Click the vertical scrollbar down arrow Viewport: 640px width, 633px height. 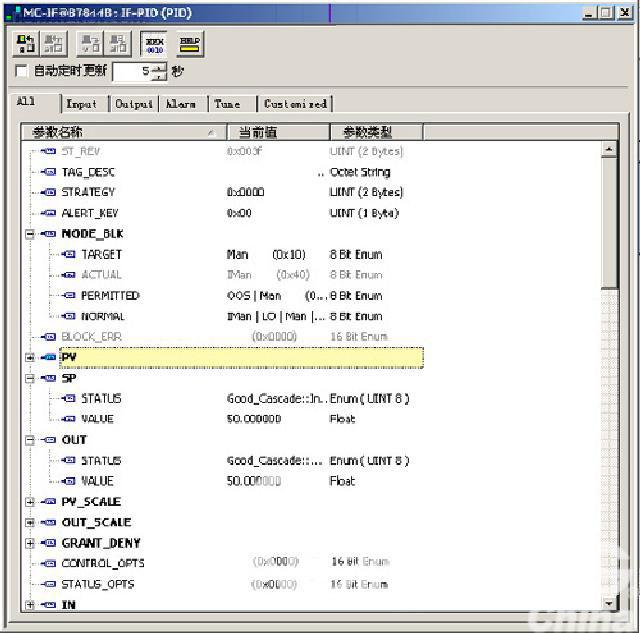[609, 603]
